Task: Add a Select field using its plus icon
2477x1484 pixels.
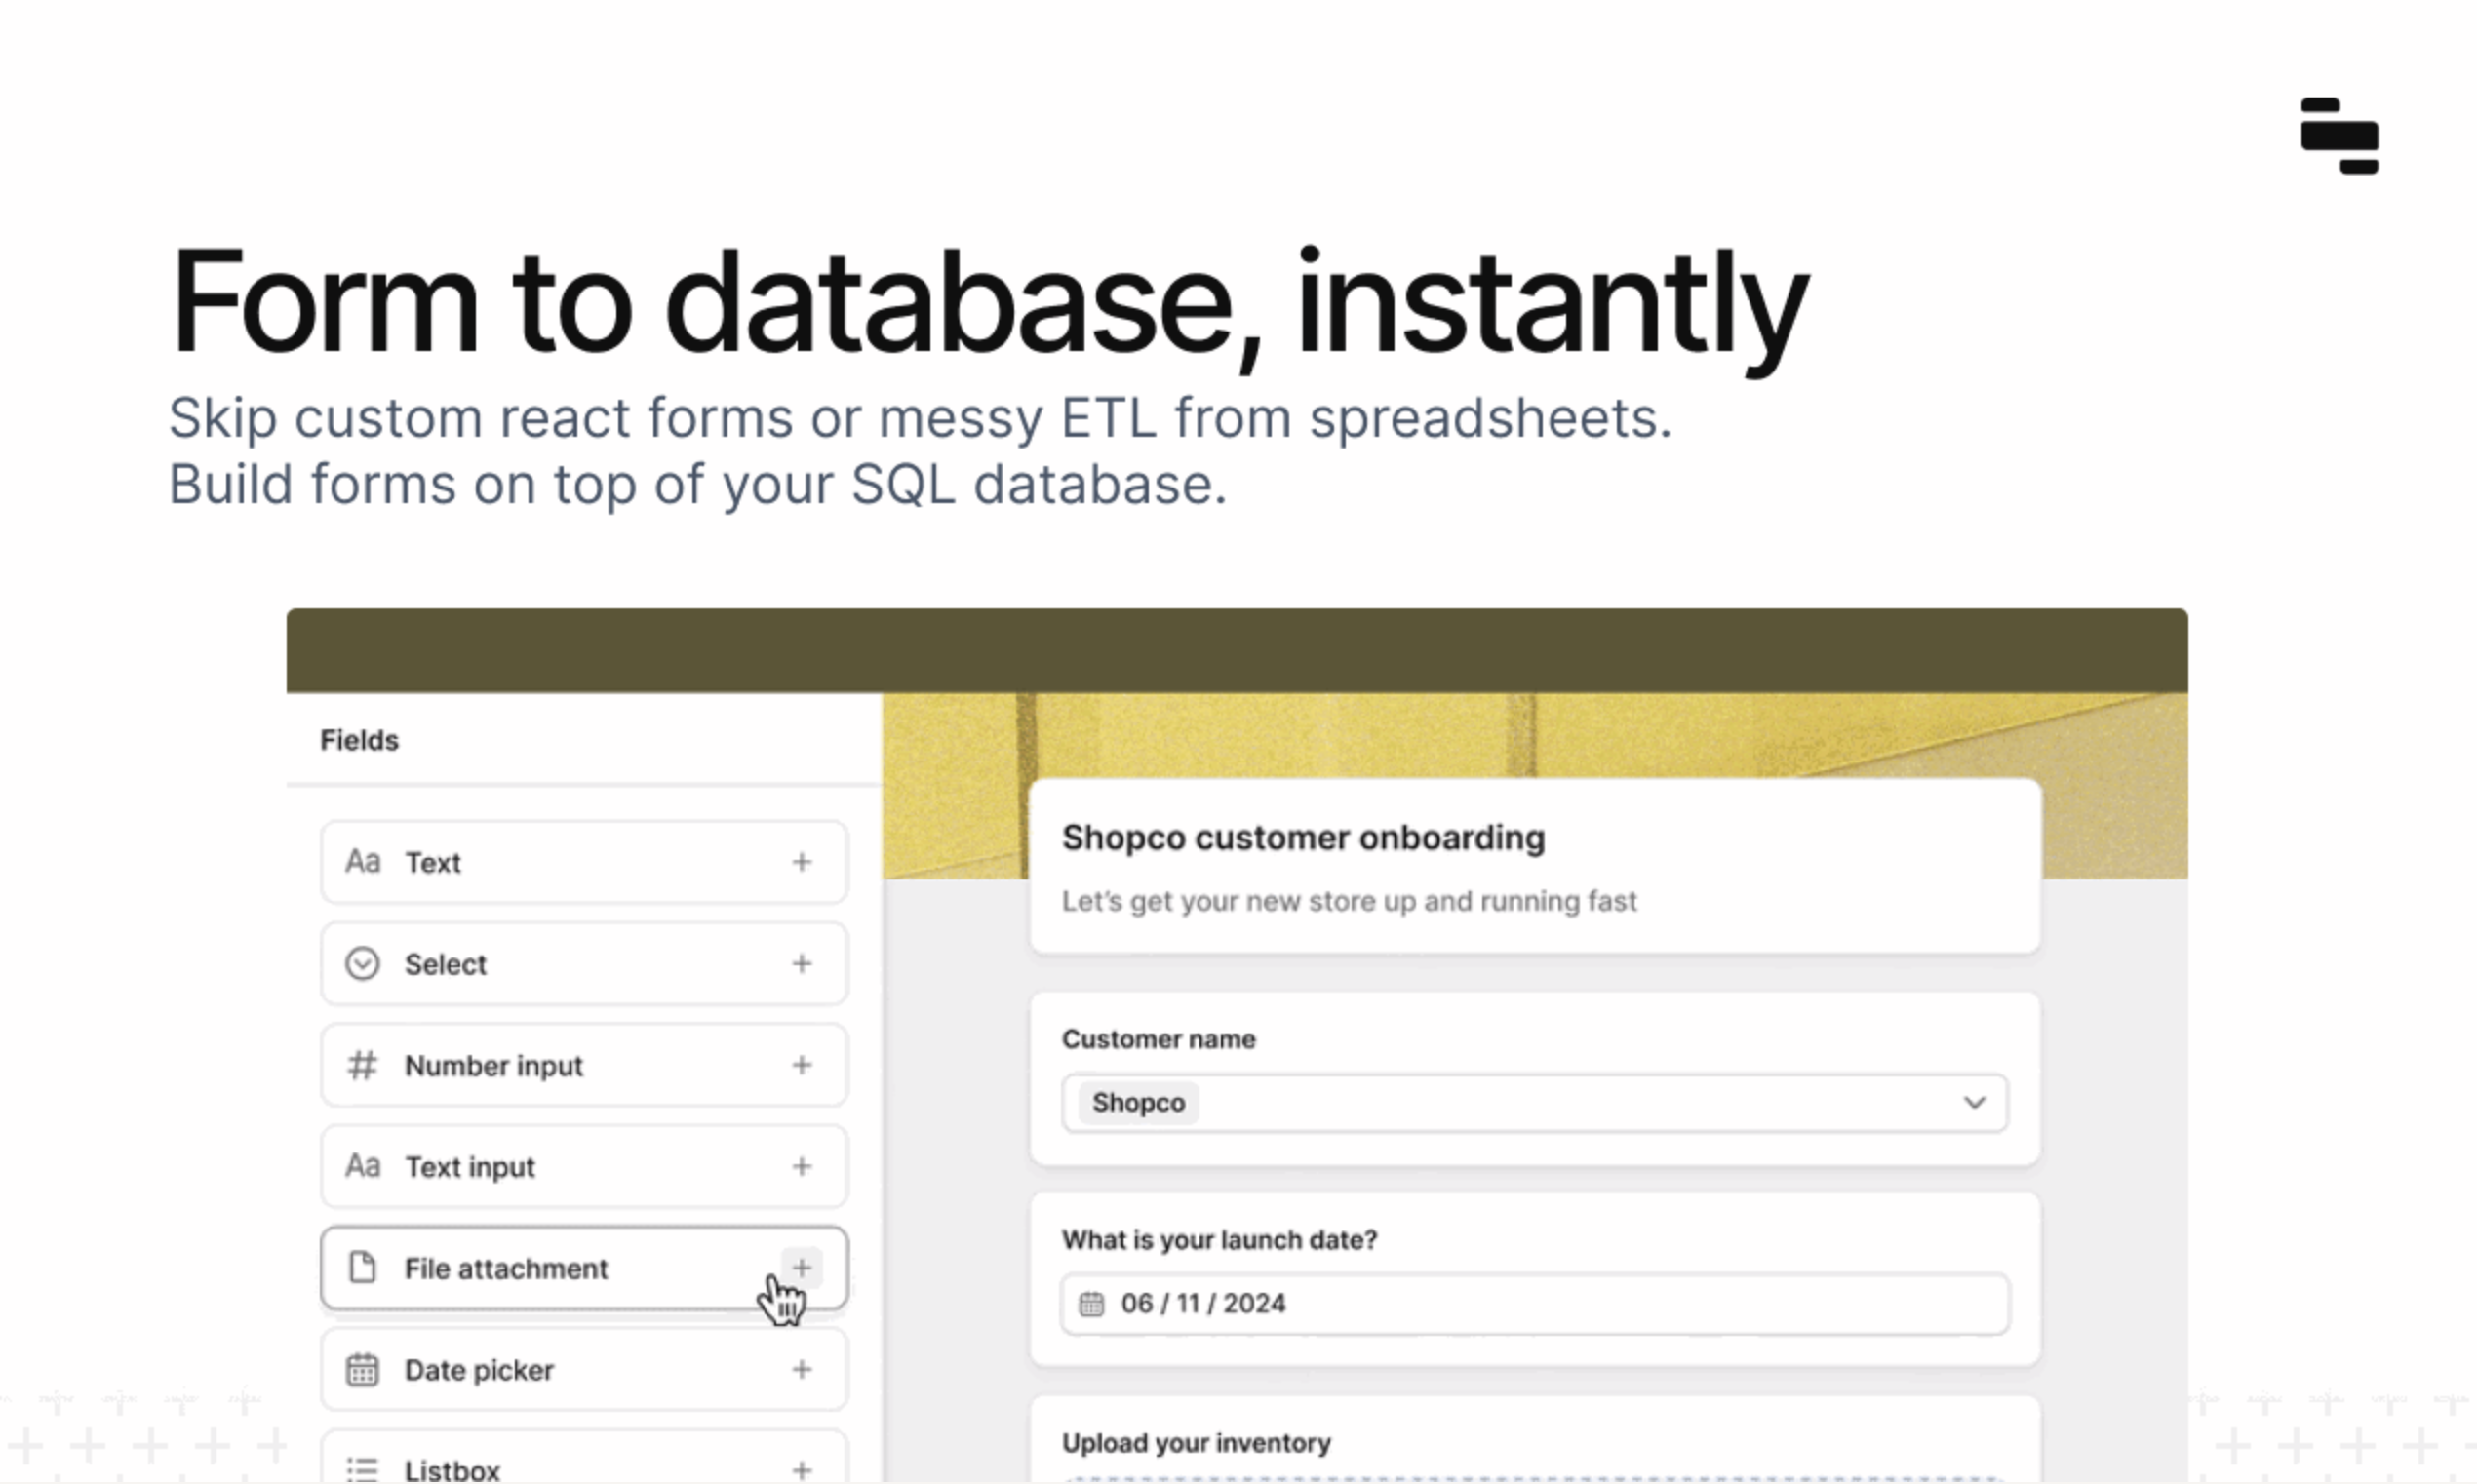Action: point(801,963)
